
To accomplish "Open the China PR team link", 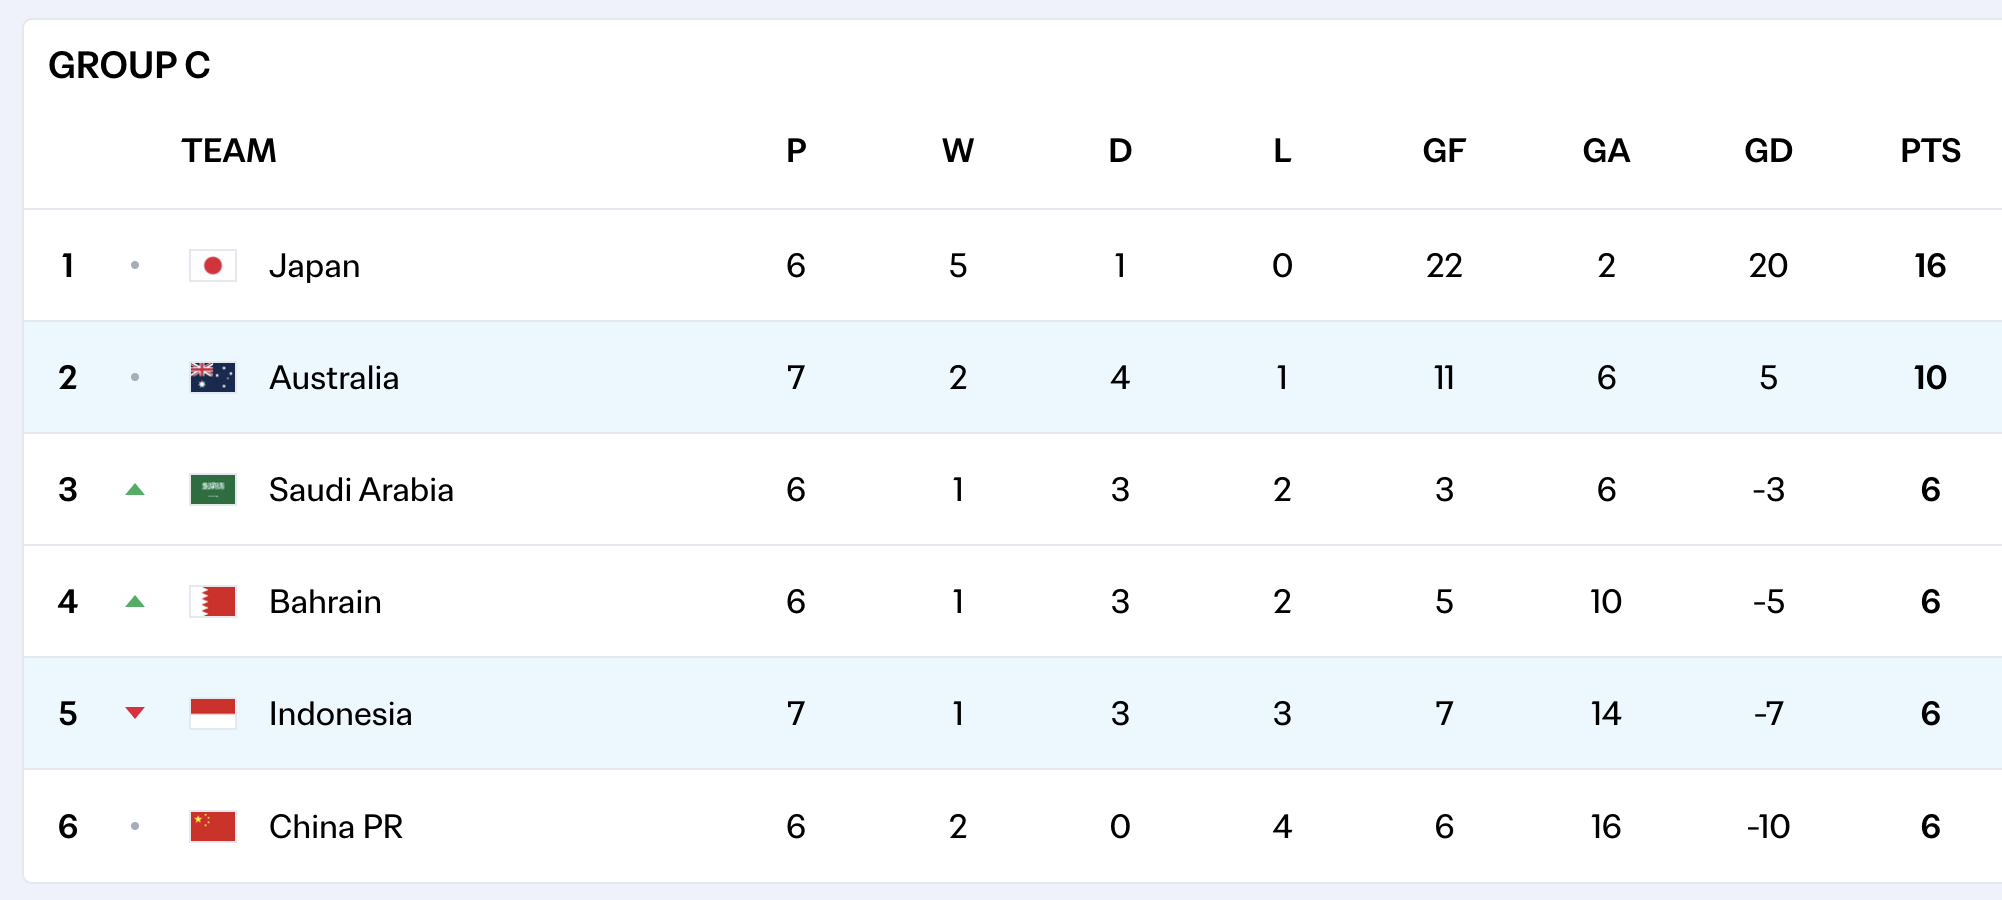I will (x=336, y=827).
